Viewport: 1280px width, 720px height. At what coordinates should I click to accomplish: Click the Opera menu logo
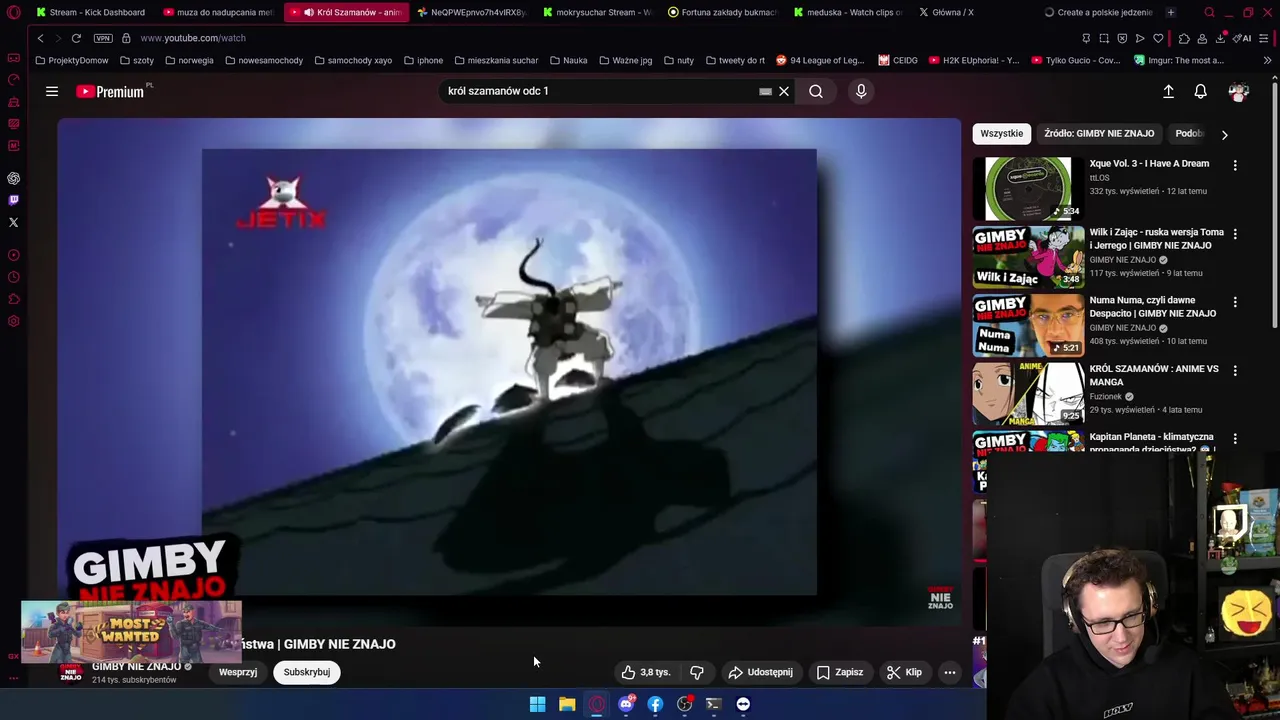coord(13,12)
